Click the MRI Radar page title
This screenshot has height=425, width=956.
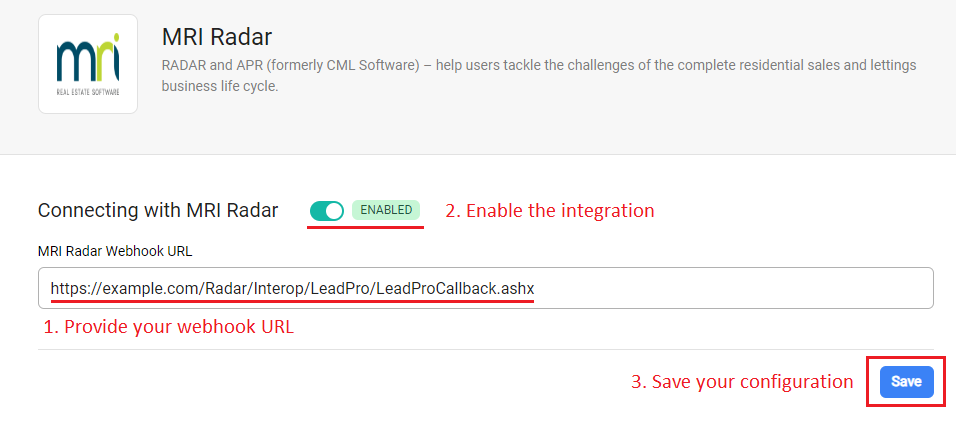point(217,37)
